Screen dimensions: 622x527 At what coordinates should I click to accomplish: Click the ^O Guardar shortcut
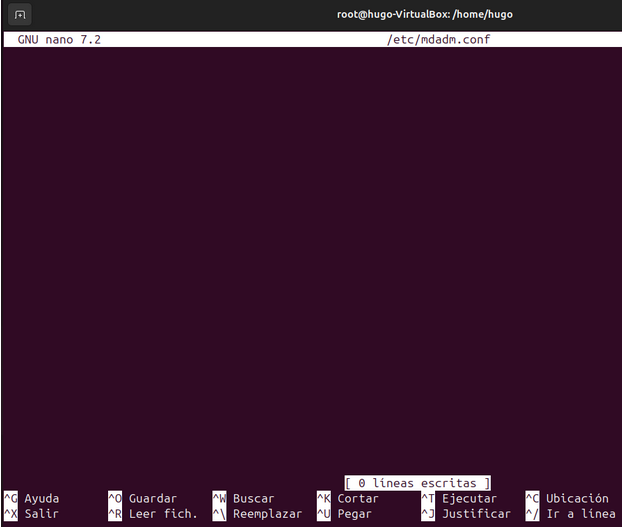[142, 498]
